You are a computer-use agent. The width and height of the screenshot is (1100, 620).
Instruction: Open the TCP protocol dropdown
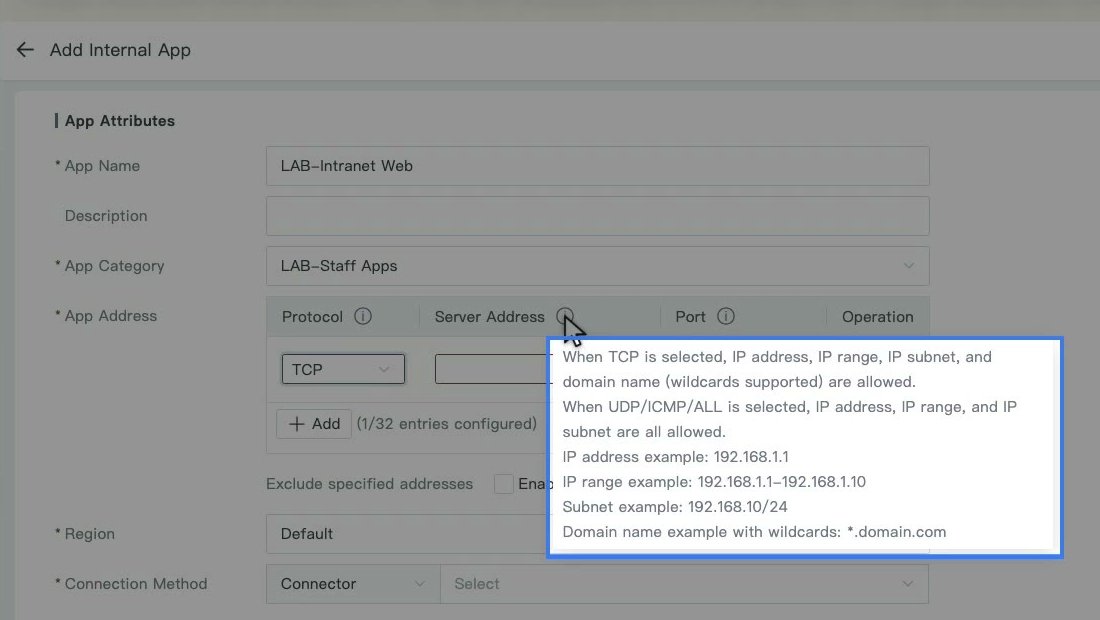tap(343, 369)
